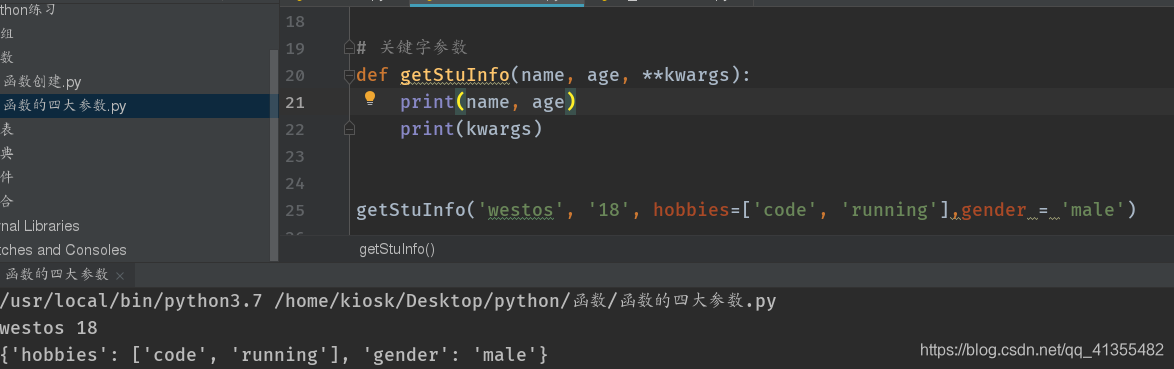Select the External Libraries node in project tree
This screenshot has width=1174, height=369.
point(40,225)
